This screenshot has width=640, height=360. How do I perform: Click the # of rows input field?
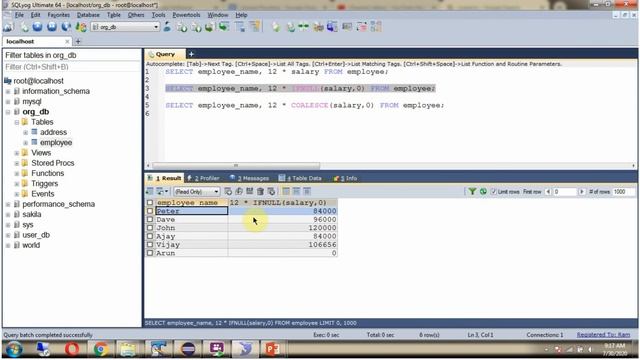tap(624, 191)
